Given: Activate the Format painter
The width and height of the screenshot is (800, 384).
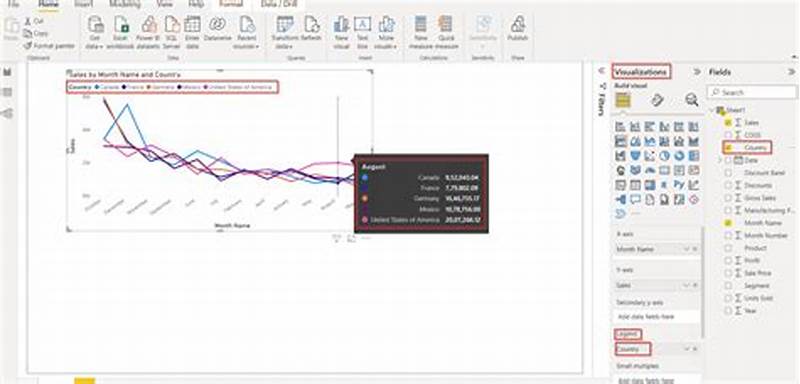Looking at the screenshot, I should coord(49,46).
